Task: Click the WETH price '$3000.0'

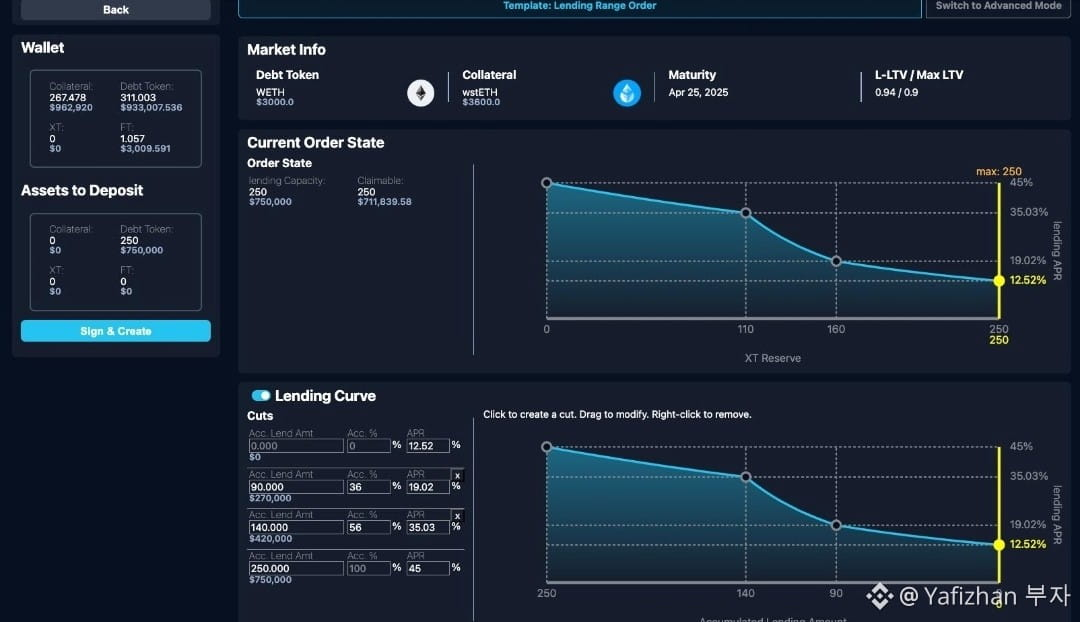Action: [x=275, y=102]
